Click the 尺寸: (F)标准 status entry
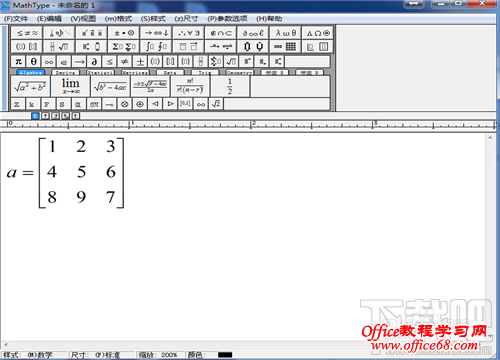The width and height of the screenshot is (500, 360). [x=95, y=355]
